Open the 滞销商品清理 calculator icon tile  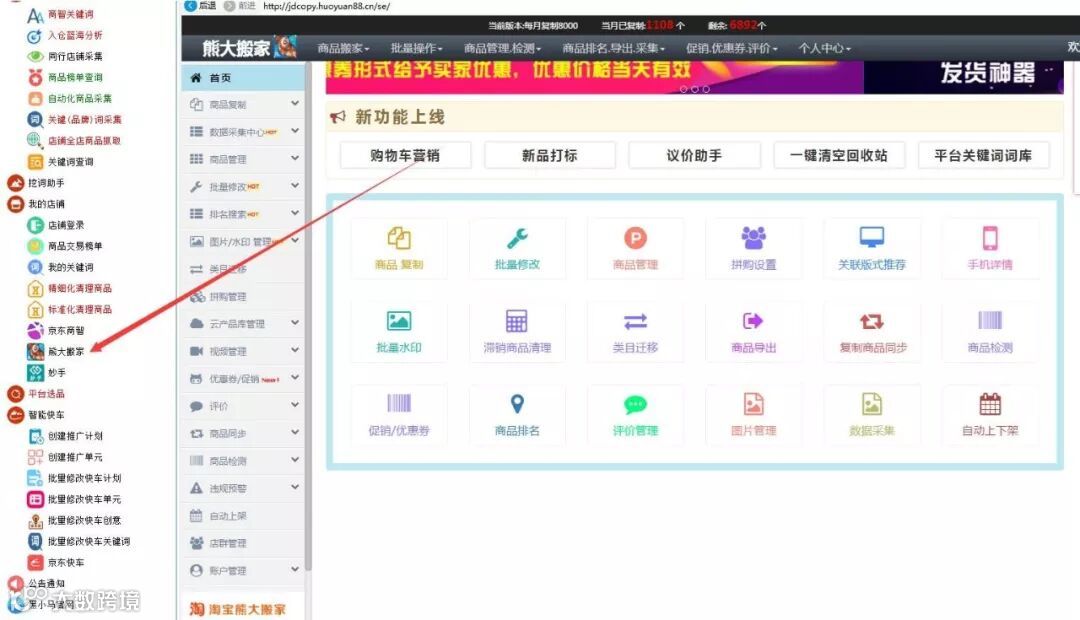[x=517, y=331]
